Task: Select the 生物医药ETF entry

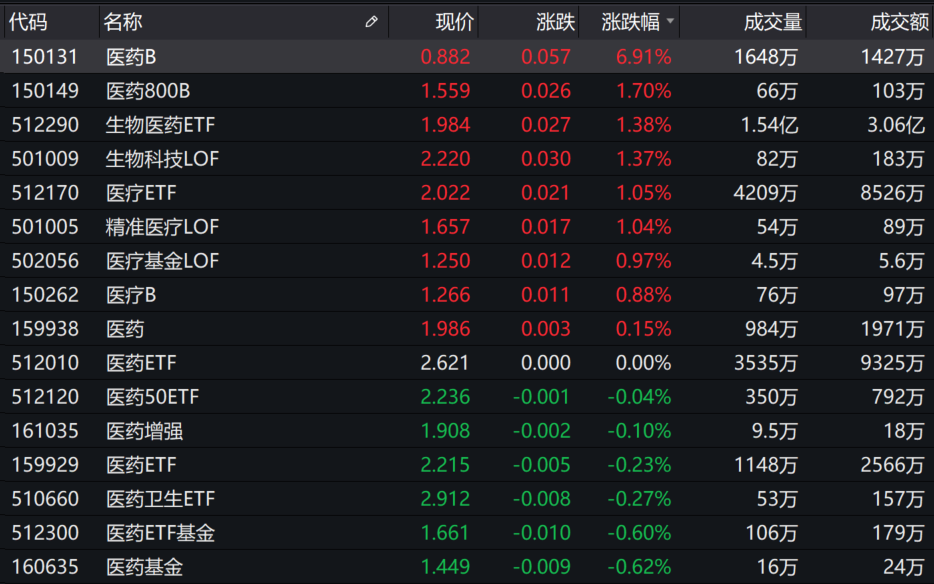Action: point(160,125)
